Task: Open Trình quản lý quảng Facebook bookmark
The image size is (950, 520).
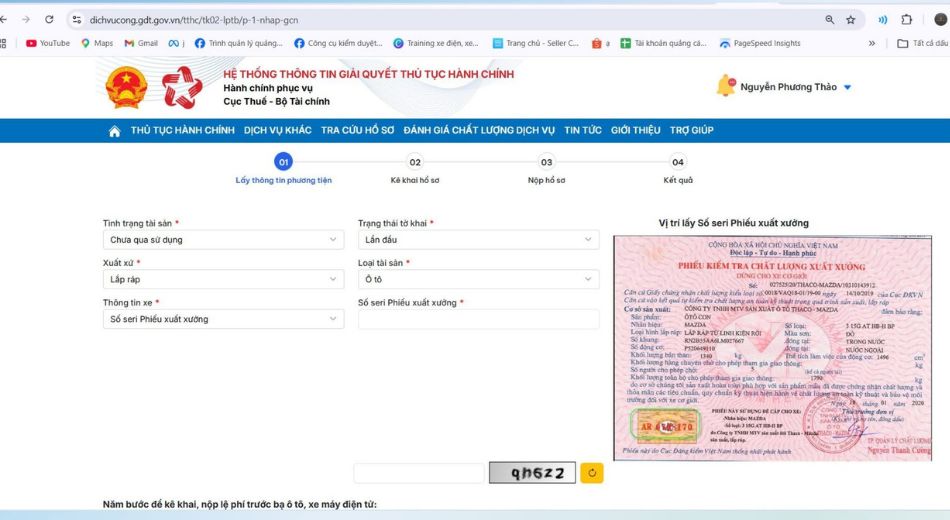Action: click(239, 43)
